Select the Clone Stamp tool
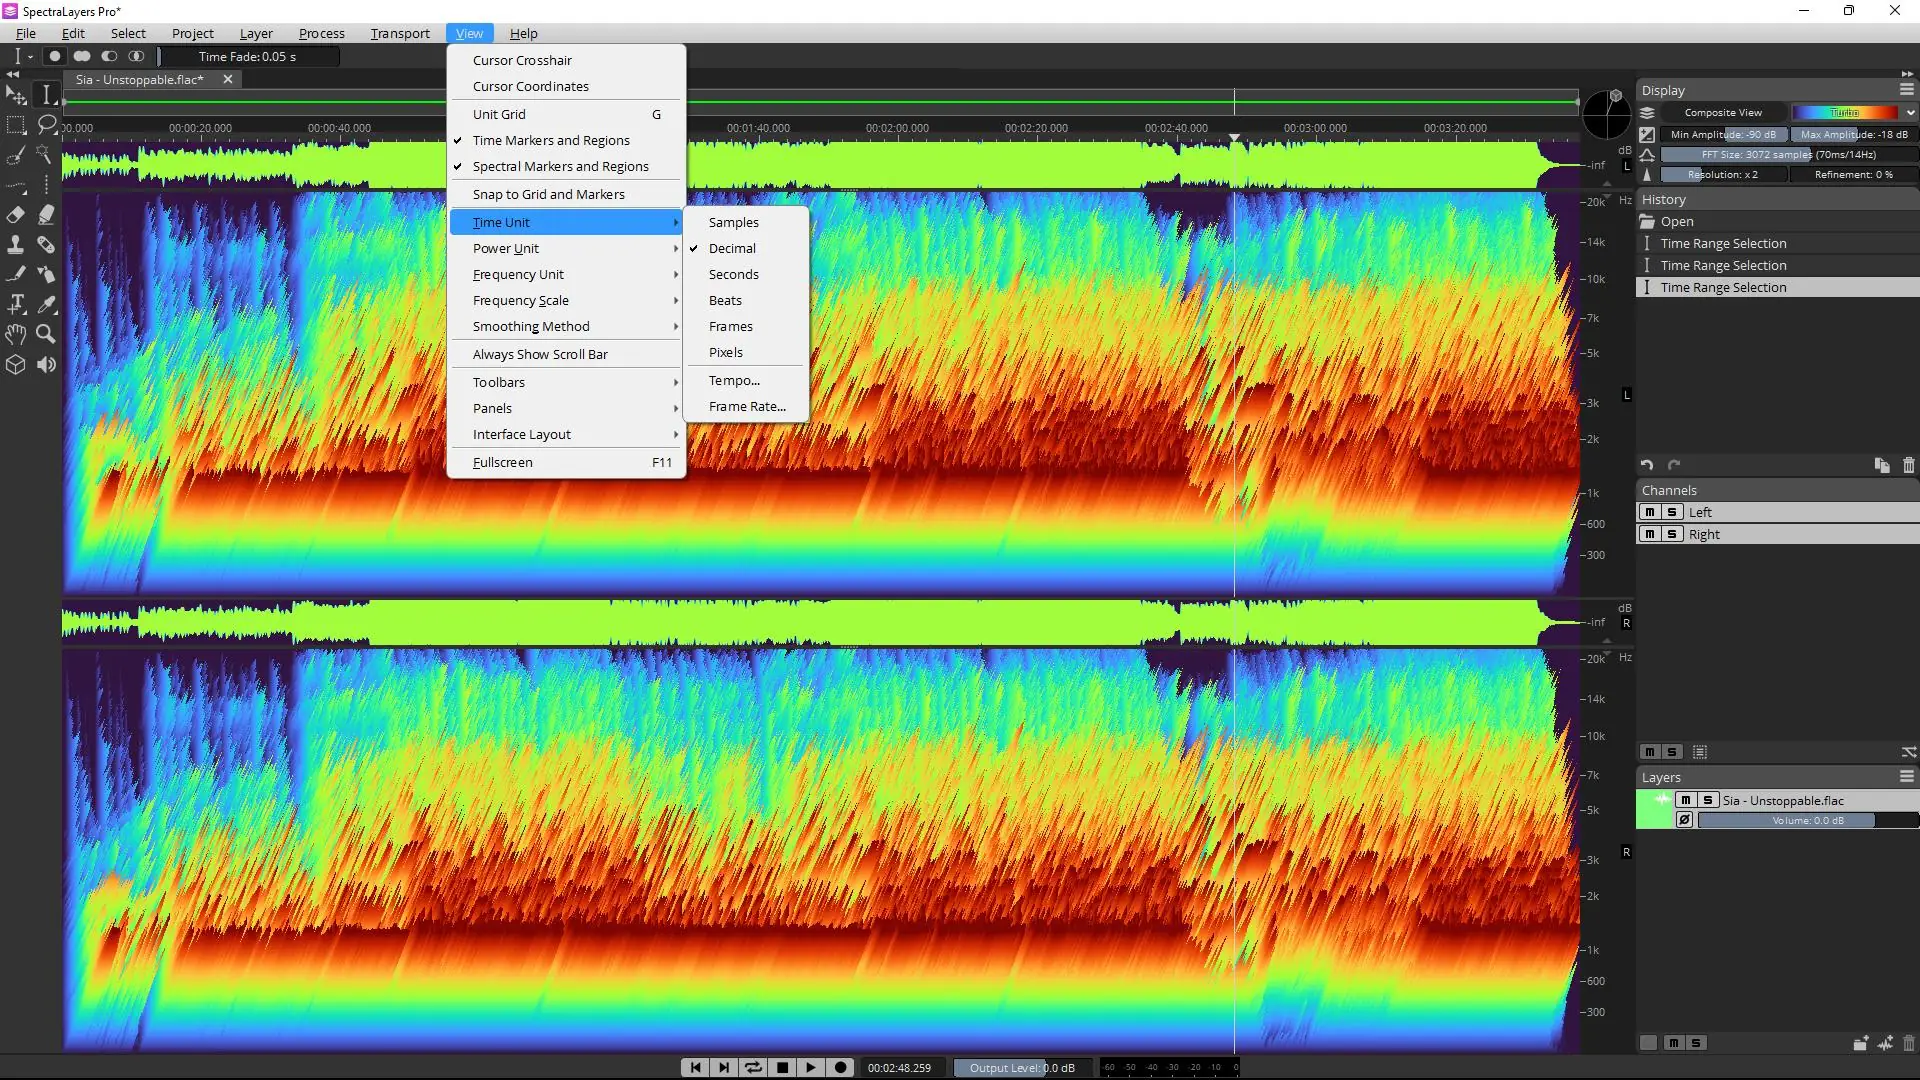 click(x=16, y=245)
